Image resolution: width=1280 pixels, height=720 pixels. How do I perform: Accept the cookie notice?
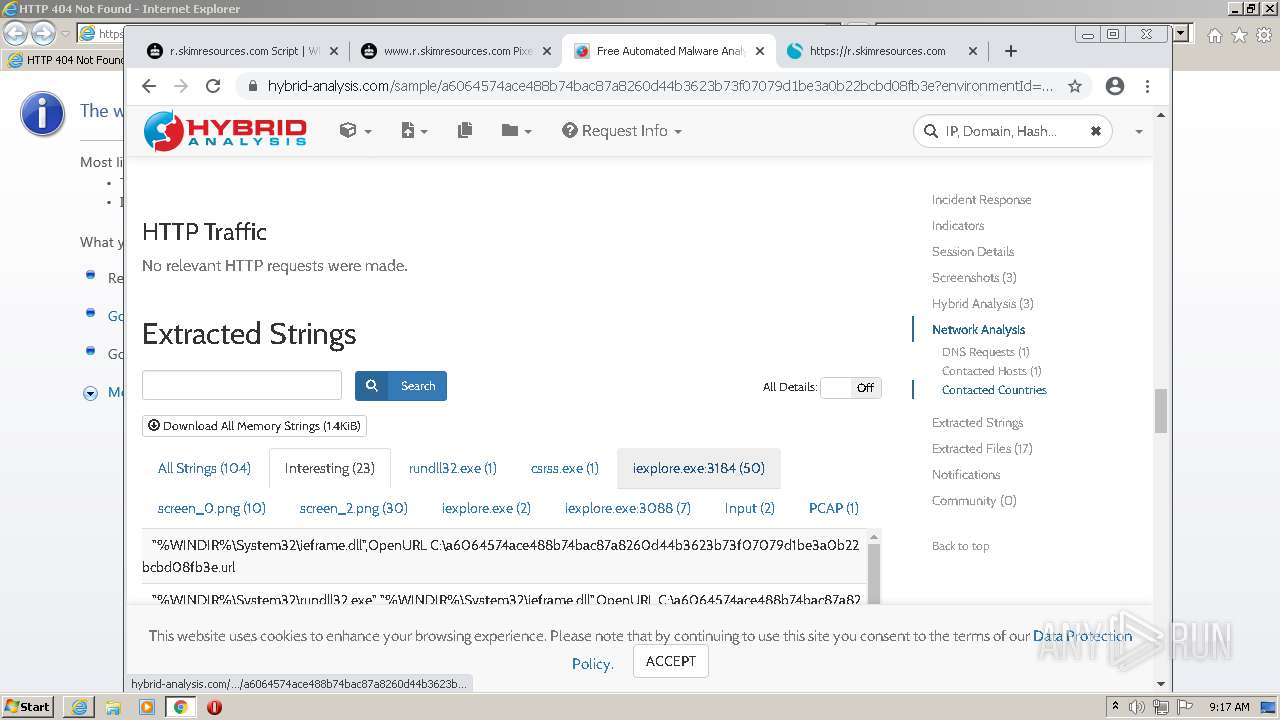click(671, 662)
